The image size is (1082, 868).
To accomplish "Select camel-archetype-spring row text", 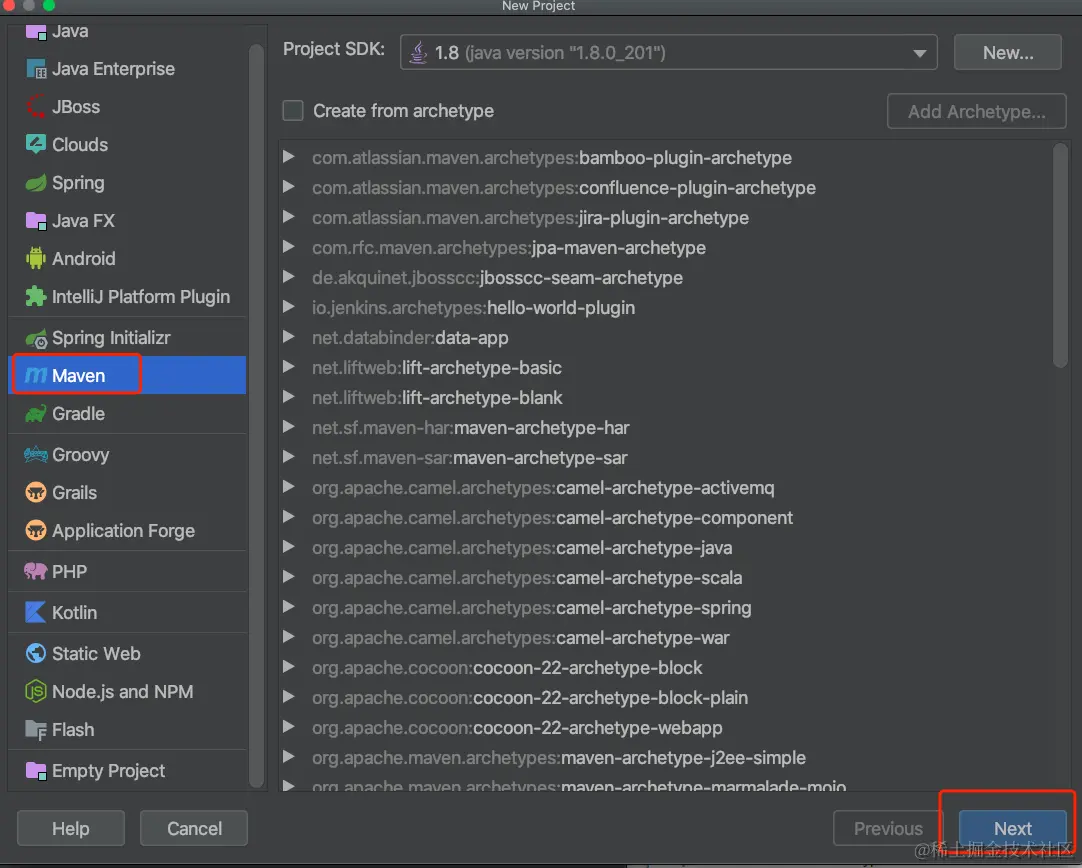I will (x=531, y=608).
